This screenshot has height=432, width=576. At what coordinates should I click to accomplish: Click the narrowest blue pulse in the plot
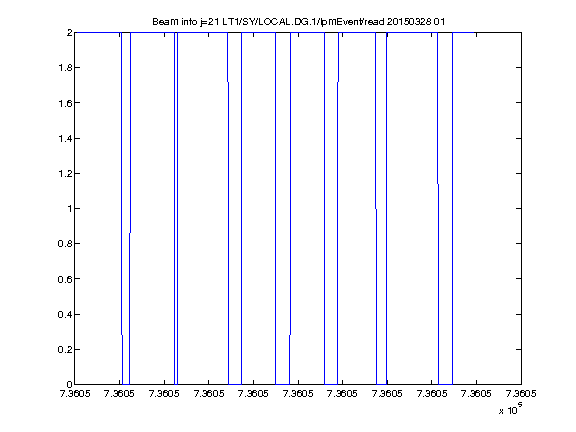(176, 208)
